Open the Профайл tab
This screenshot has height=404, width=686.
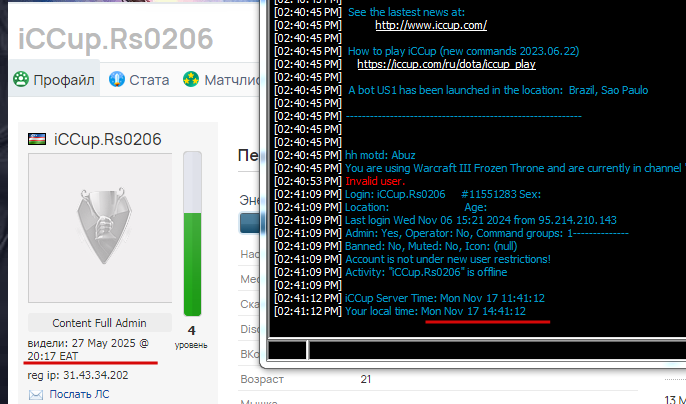click(x=54, y=79)
